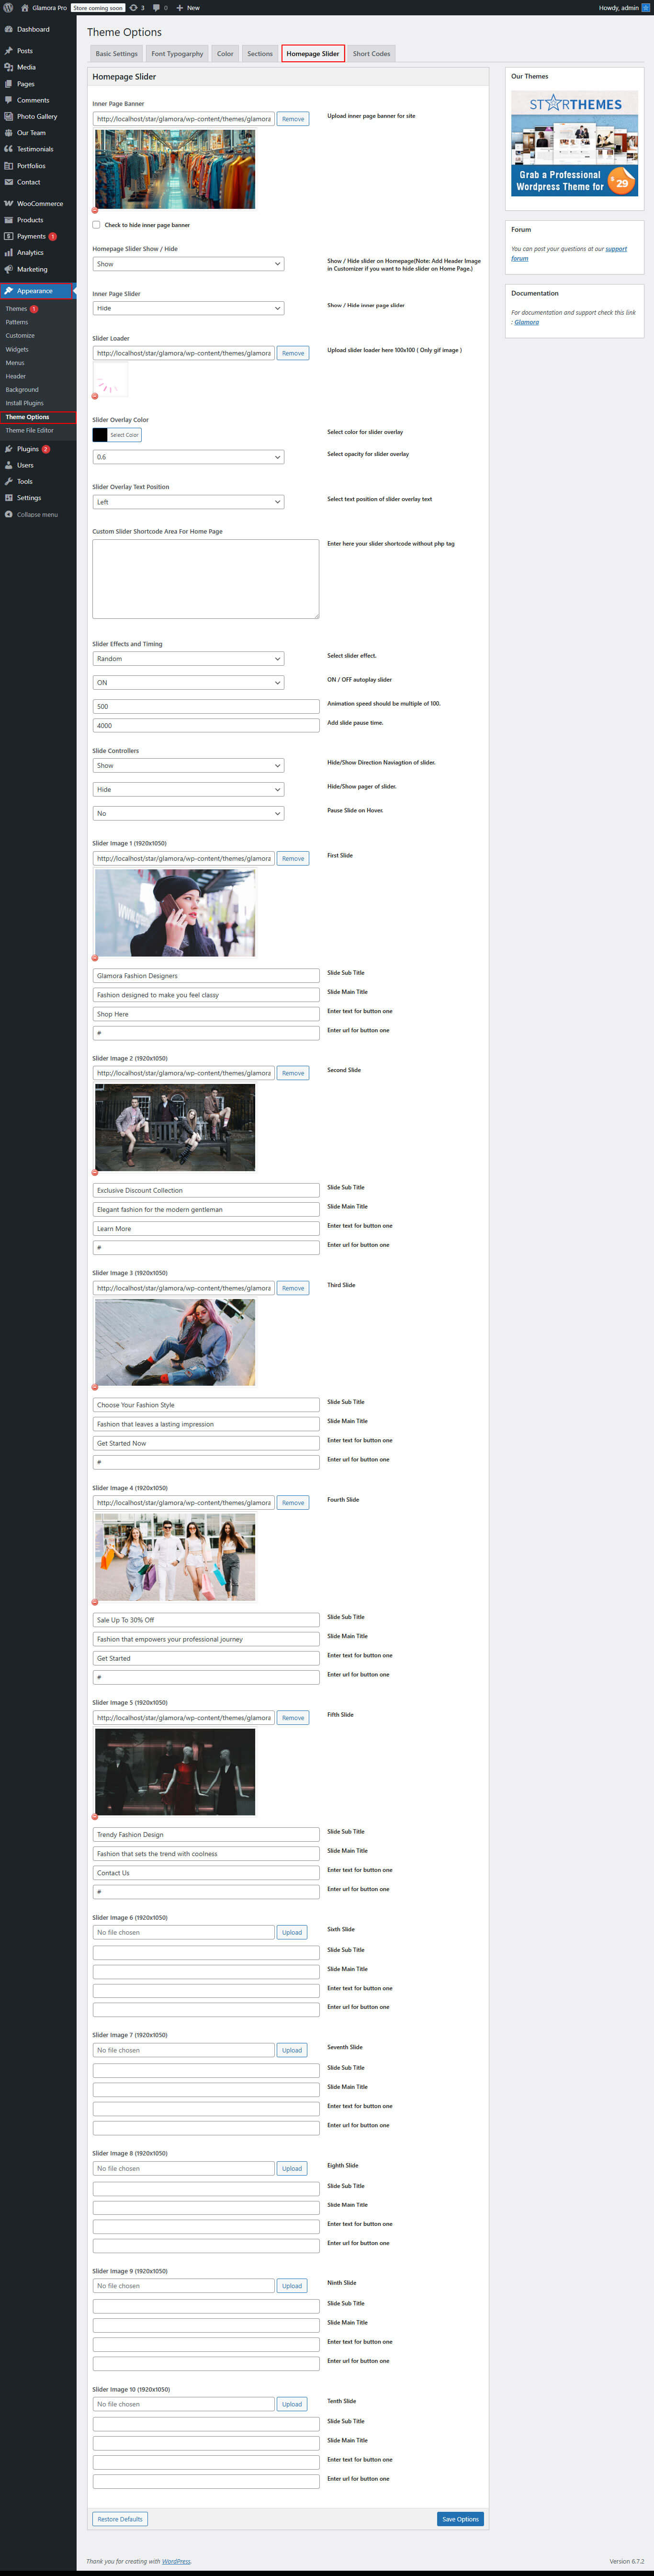
Task: Open Widgets under Appearance menu
Action: 17,350
